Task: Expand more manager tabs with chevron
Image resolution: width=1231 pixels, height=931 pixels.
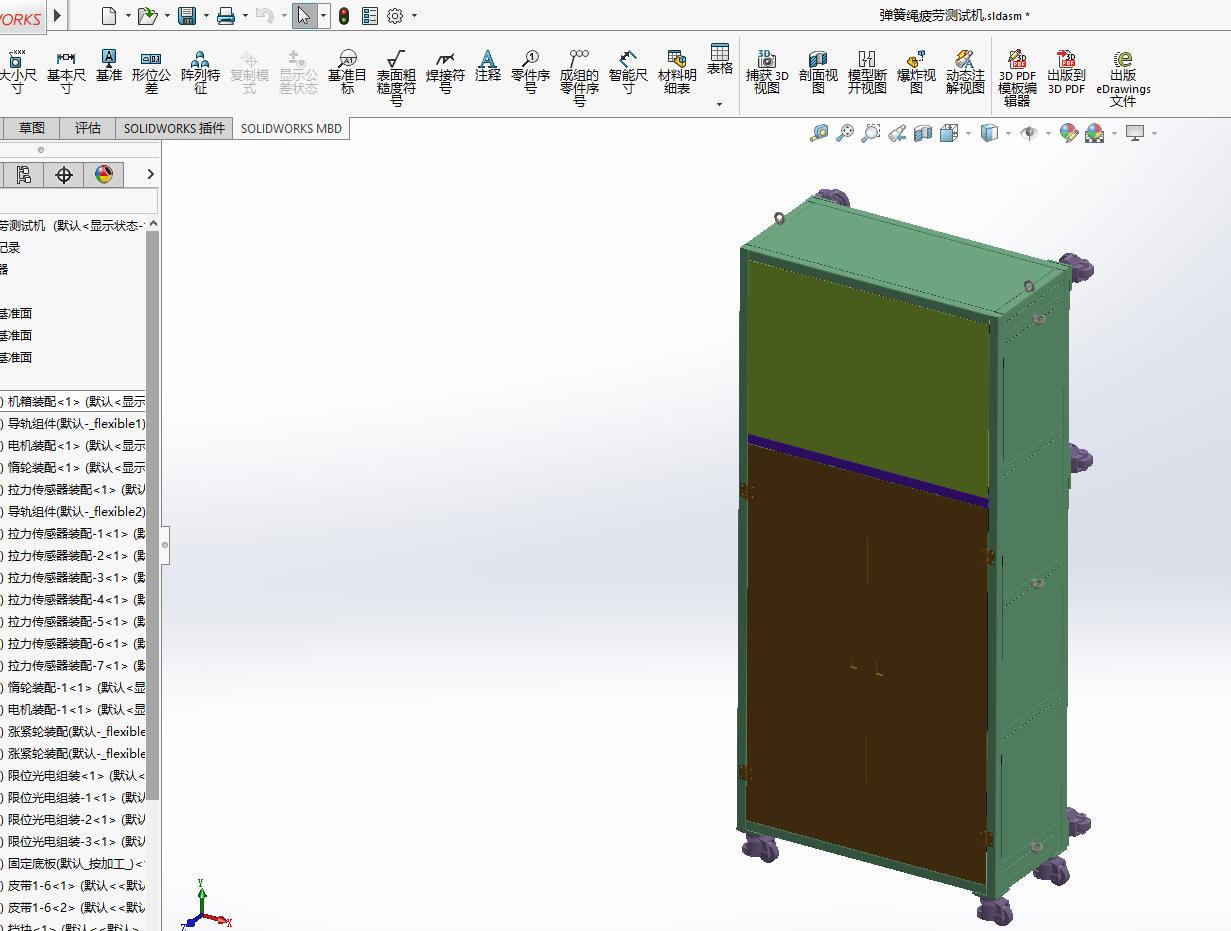Action: pos(150,175)
